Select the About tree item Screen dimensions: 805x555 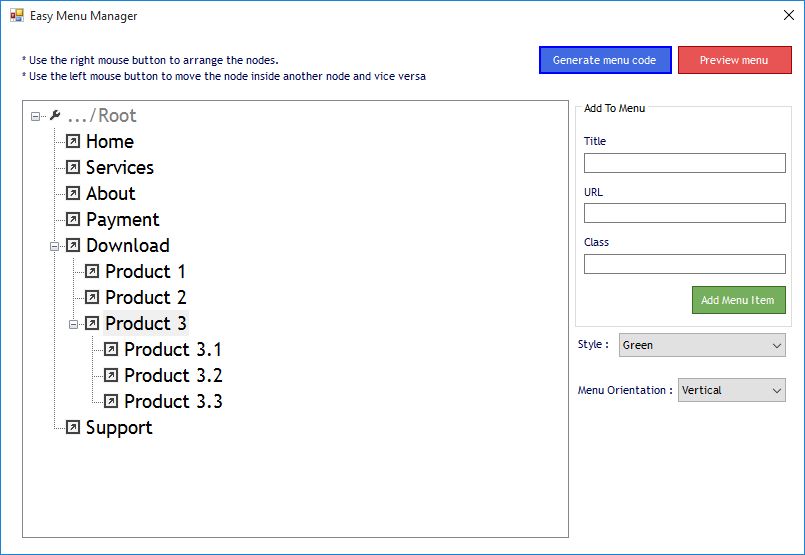pyautogui.click(x=110, y=194)
